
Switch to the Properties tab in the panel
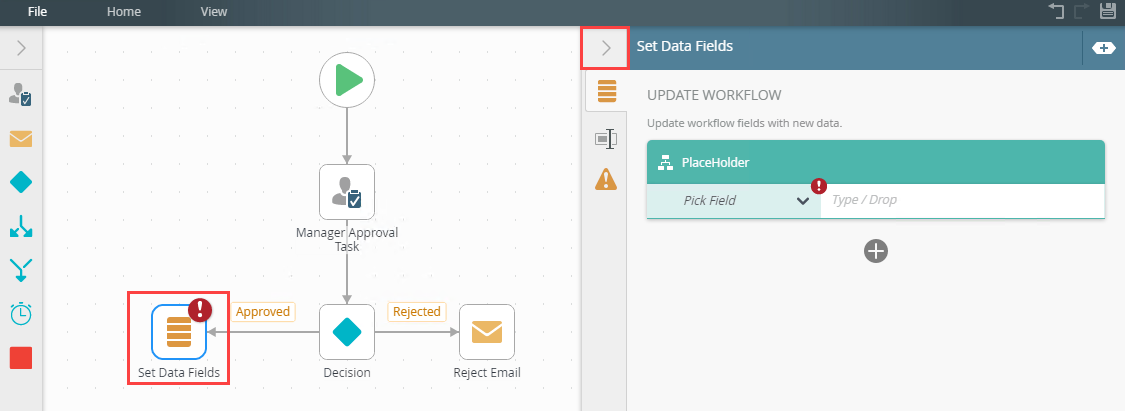pos(606,138)
